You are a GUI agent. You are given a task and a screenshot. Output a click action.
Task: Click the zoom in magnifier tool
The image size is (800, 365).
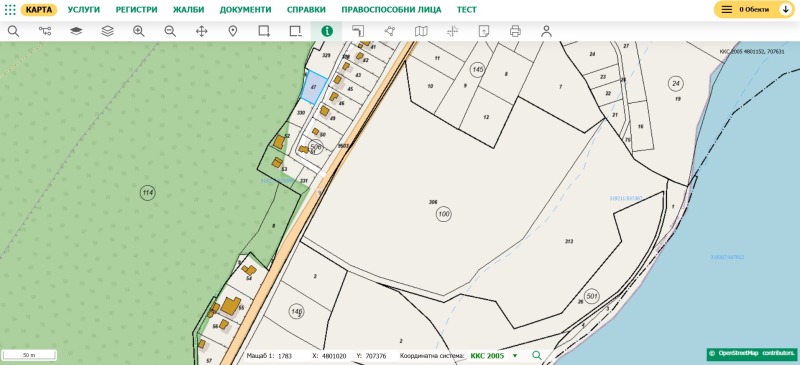click(139, 31)
